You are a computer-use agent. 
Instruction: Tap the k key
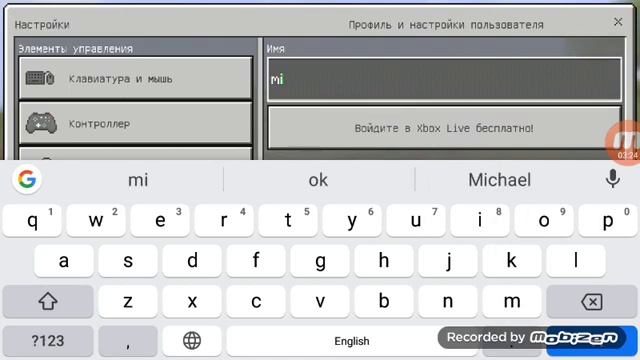pos(512,261)
